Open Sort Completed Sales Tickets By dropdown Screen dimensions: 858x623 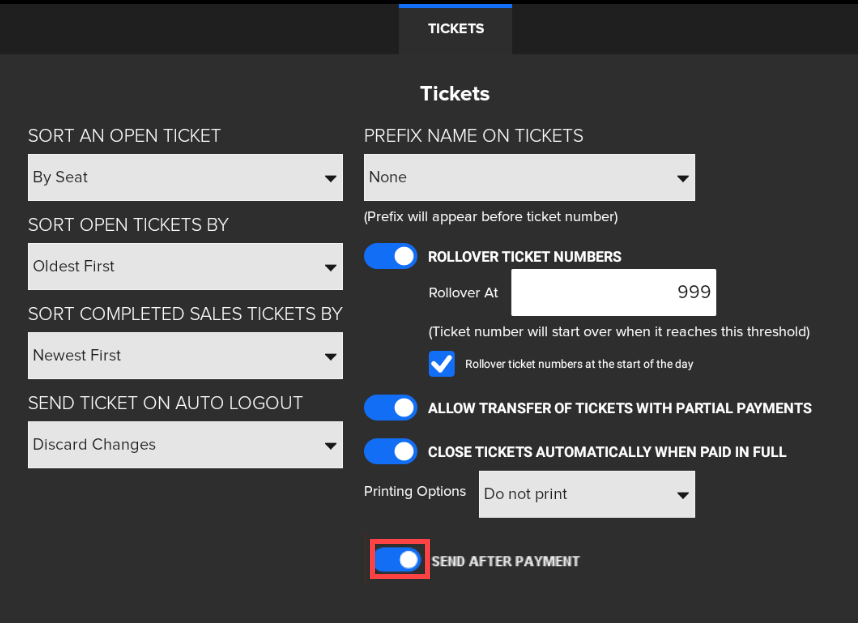point(185,356)
